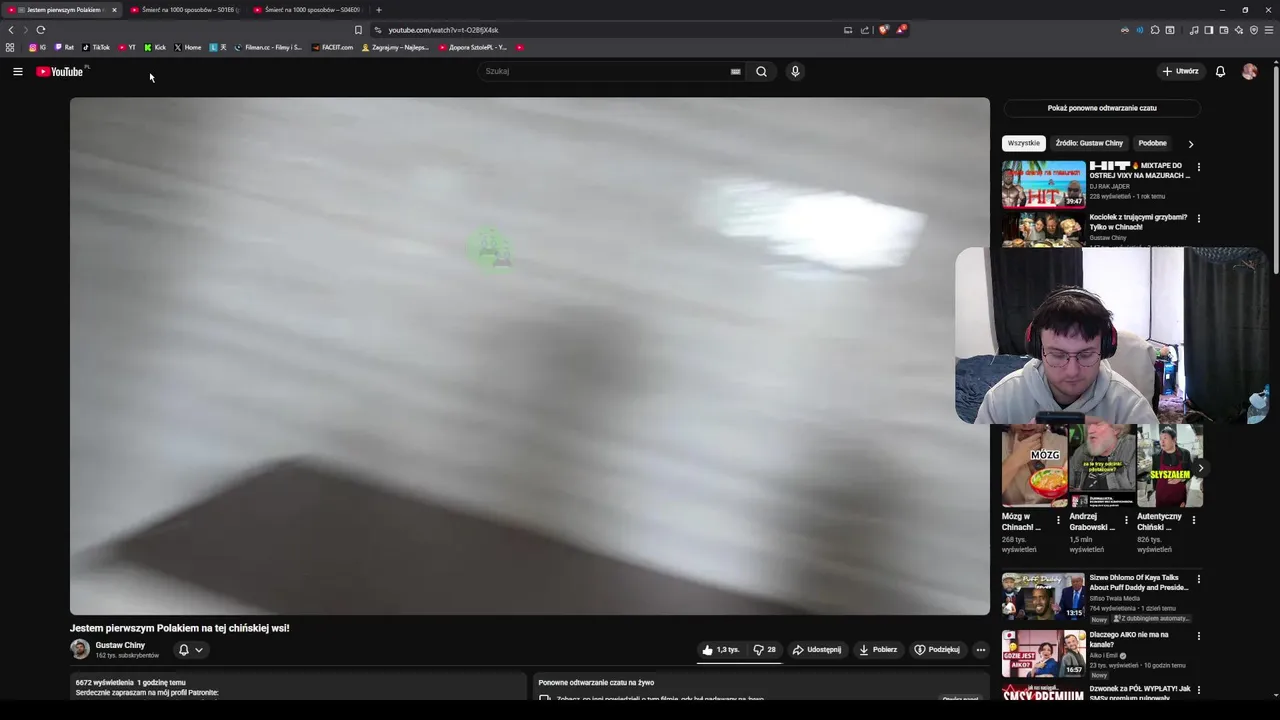Open the account avatar menu
Screen dimensions: 1280x720
pos(1249,71)
